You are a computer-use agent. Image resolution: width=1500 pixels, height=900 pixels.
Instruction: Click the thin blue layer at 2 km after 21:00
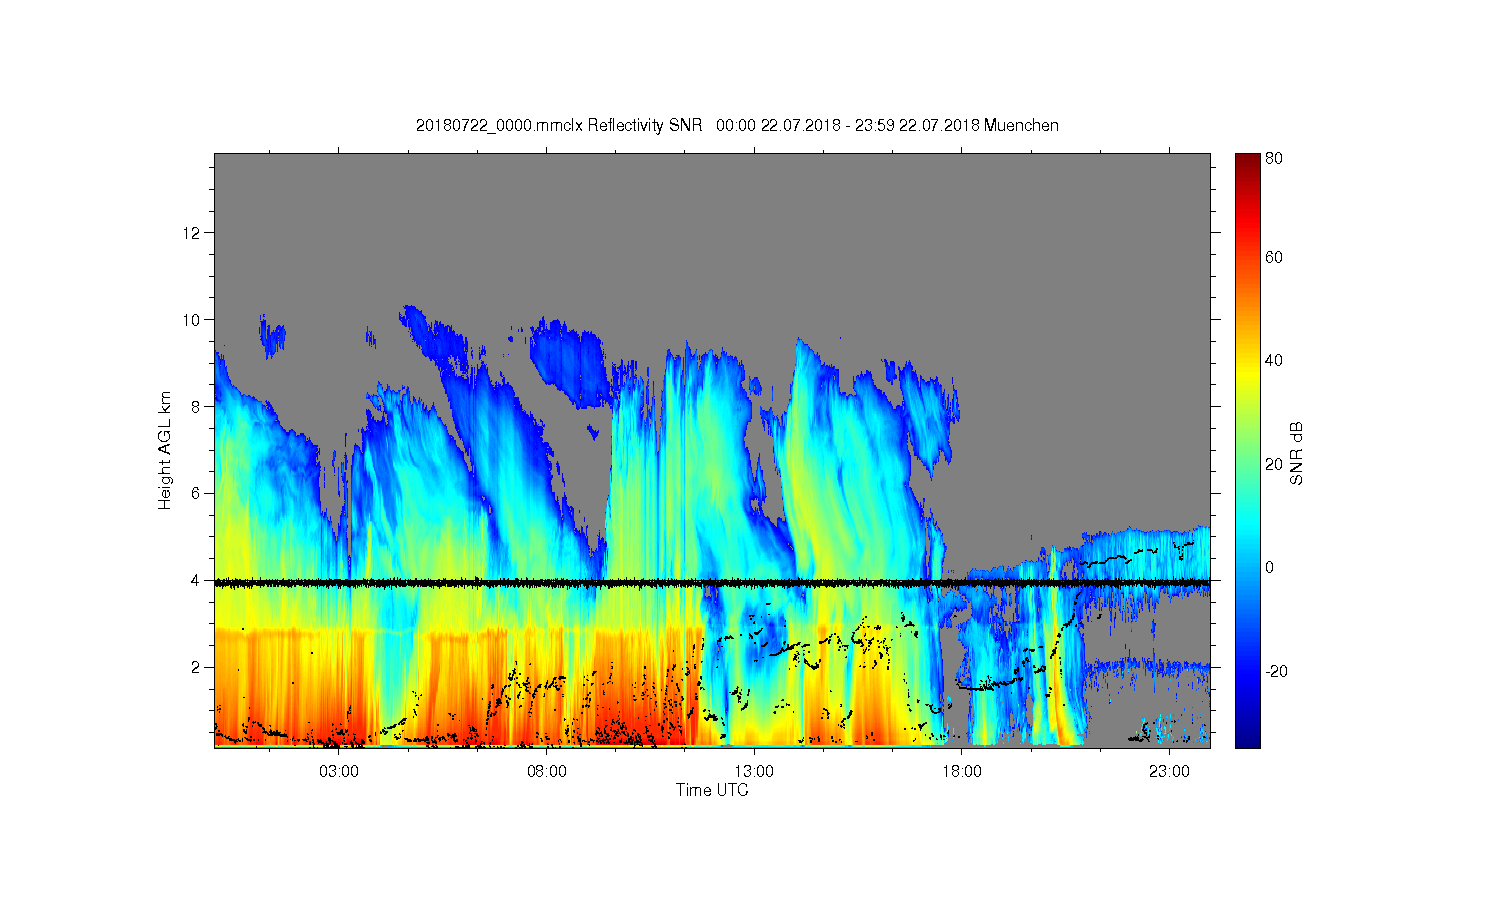[x=1148, y=664]
